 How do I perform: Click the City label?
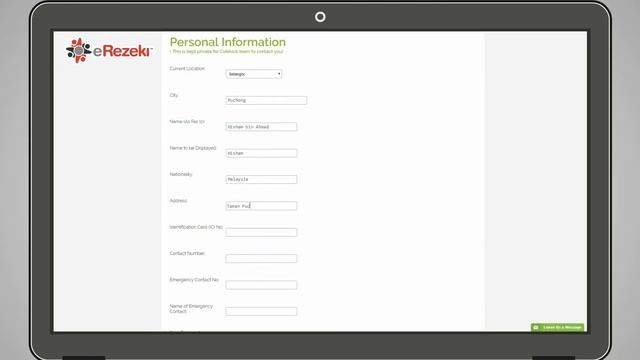[174, 95]
